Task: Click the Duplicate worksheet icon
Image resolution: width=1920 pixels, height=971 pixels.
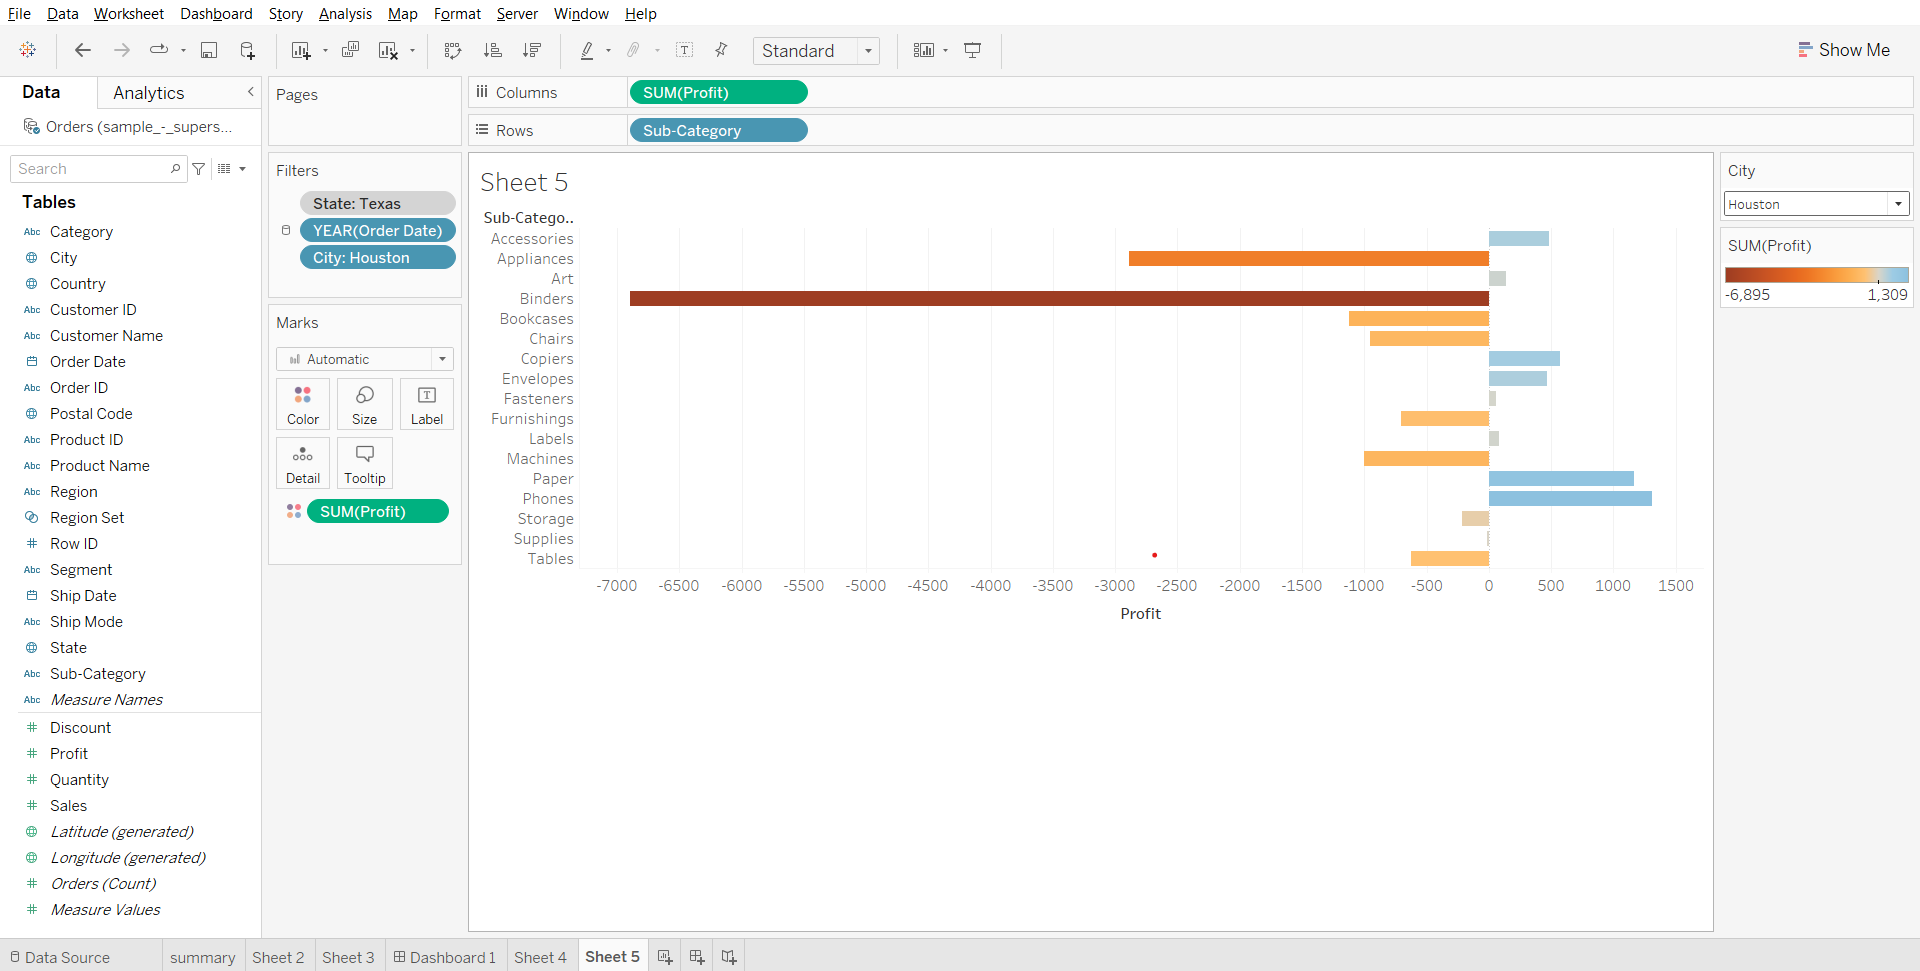Action: [x=350, y=50]
